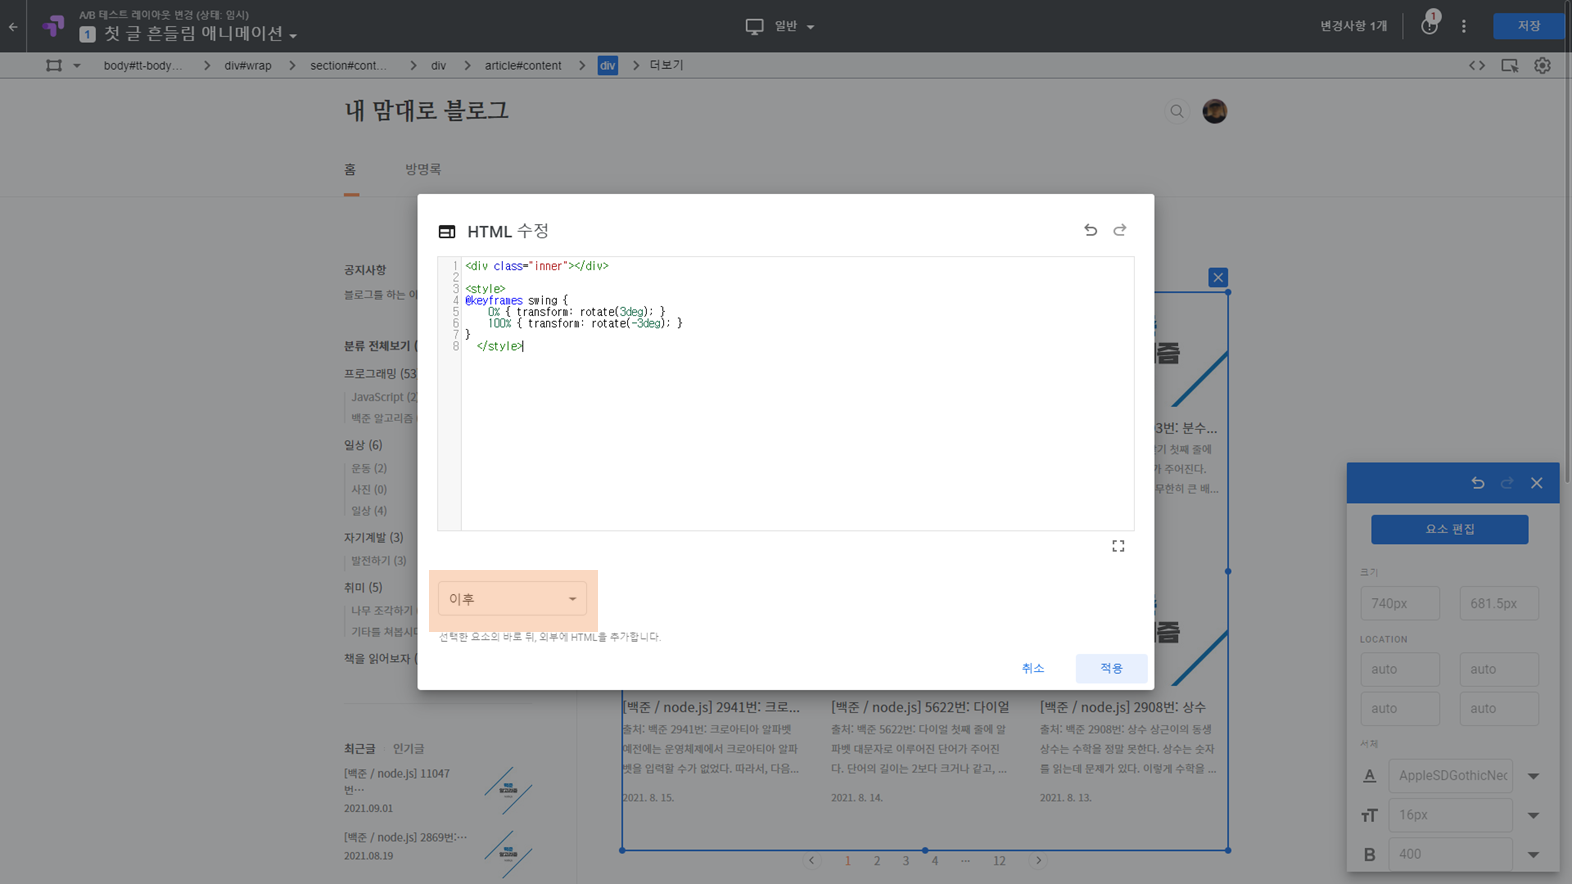Click the Google Optimize logo
The image size is (1572, 884).
[52, 26]
